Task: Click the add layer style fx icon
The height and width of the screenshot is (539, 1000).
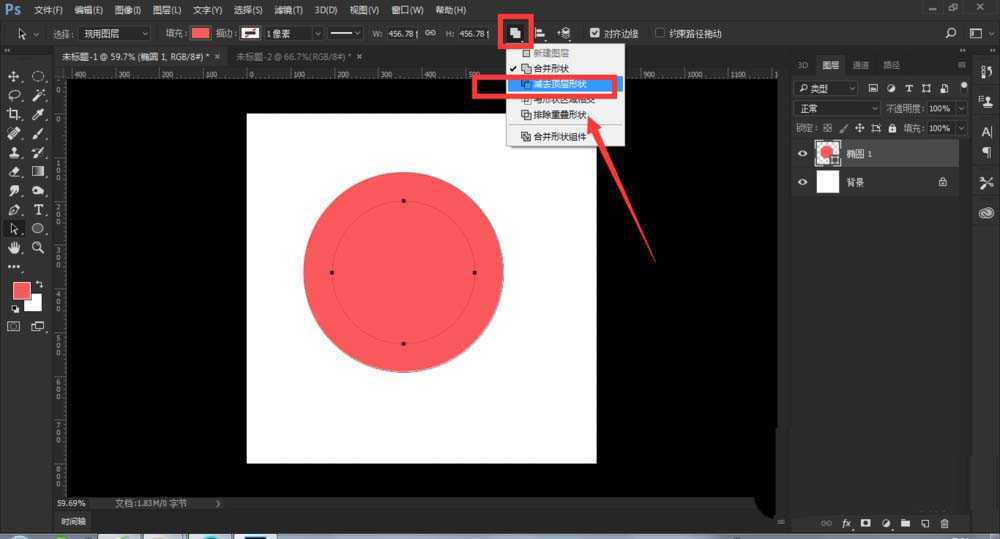Action: 846,523
